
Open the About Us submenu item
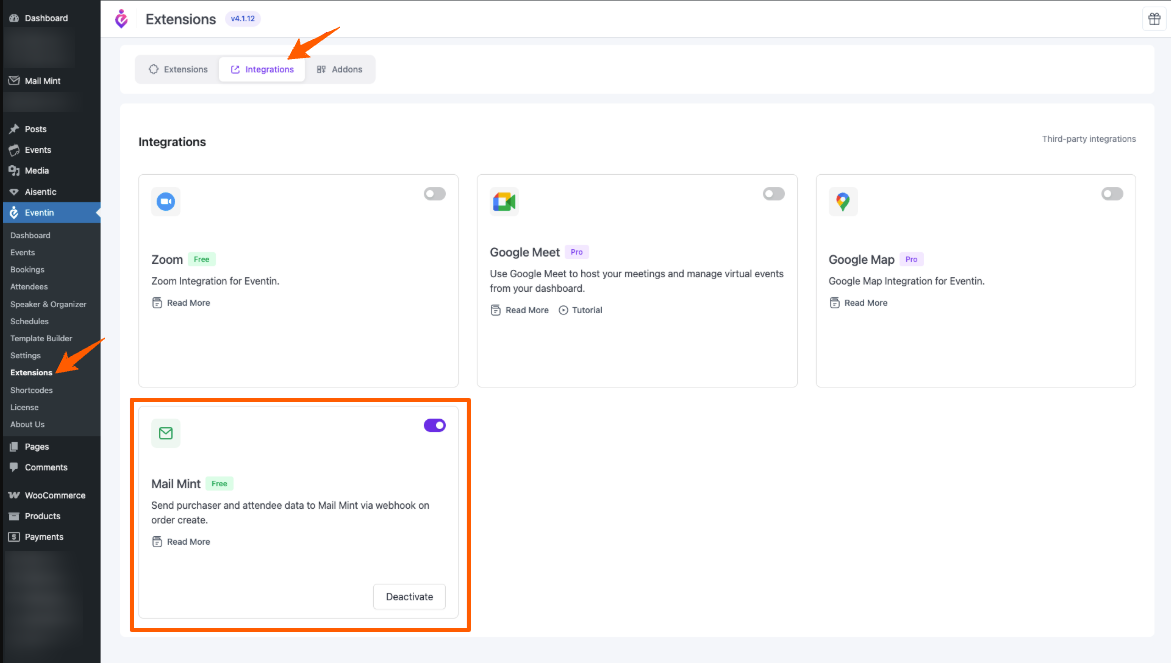28,424
